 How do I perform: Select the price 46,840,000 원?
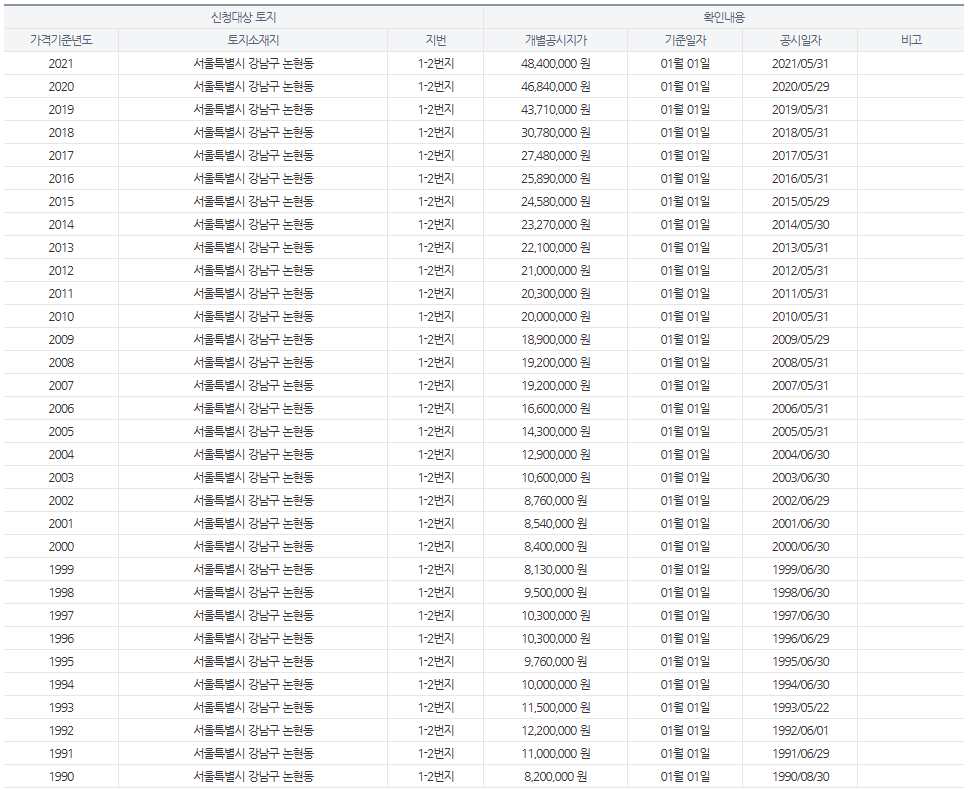[556, 86]
